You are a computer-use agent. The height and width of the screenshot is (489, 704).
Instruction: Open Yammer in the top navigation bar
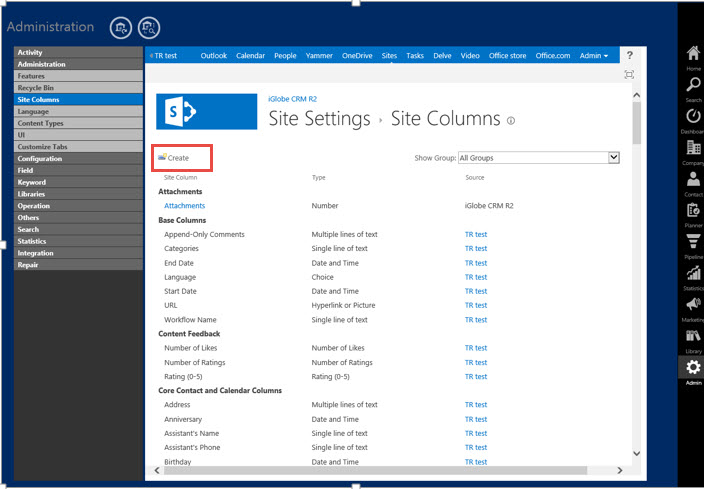pyautogui.click(x=319, y=56)
